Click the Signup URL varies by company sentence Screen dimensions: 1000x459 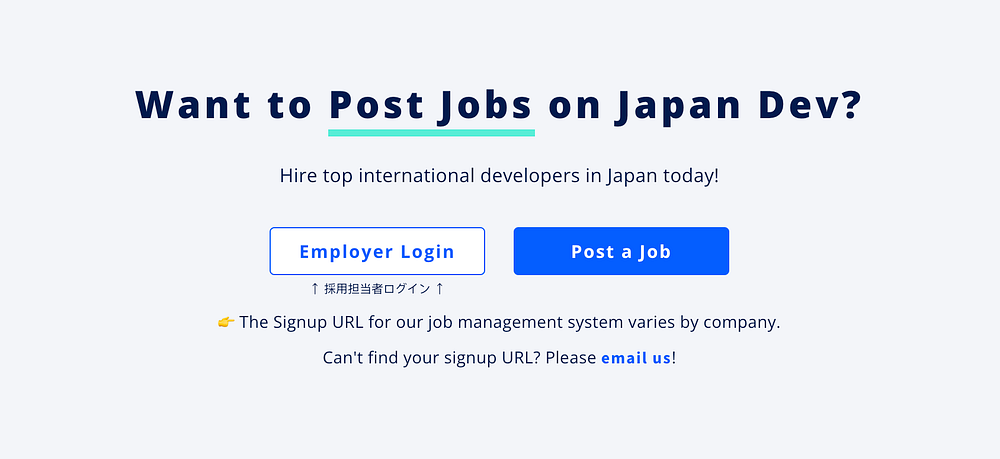[x=510, y=323]
